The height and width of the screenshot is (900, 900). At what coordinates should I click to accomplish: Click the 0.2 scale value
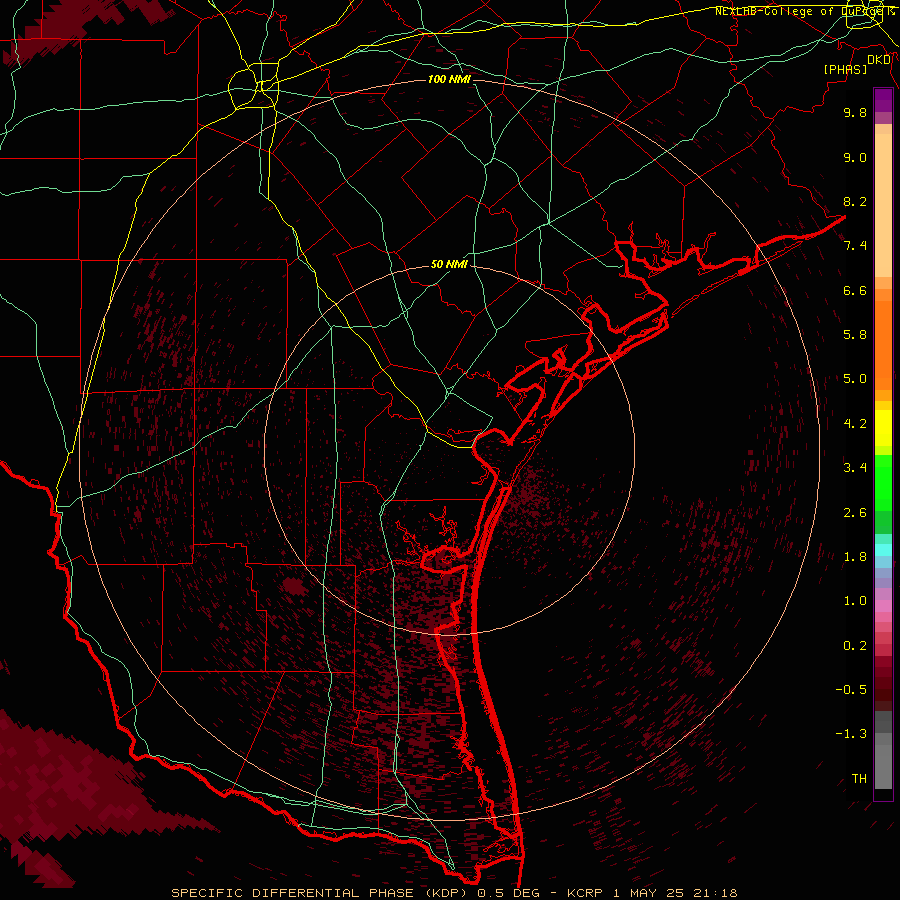pyautogui.click(x=855, y=646)
